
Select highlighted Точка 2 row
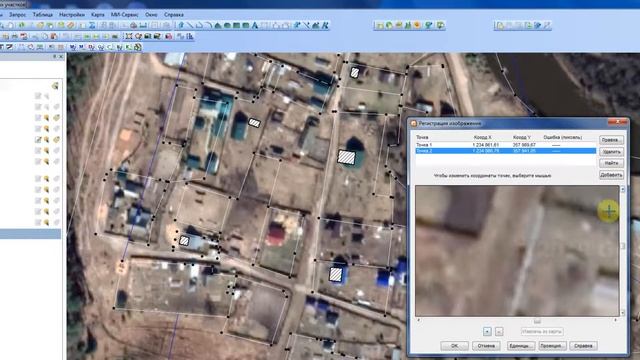click(505, 151)
